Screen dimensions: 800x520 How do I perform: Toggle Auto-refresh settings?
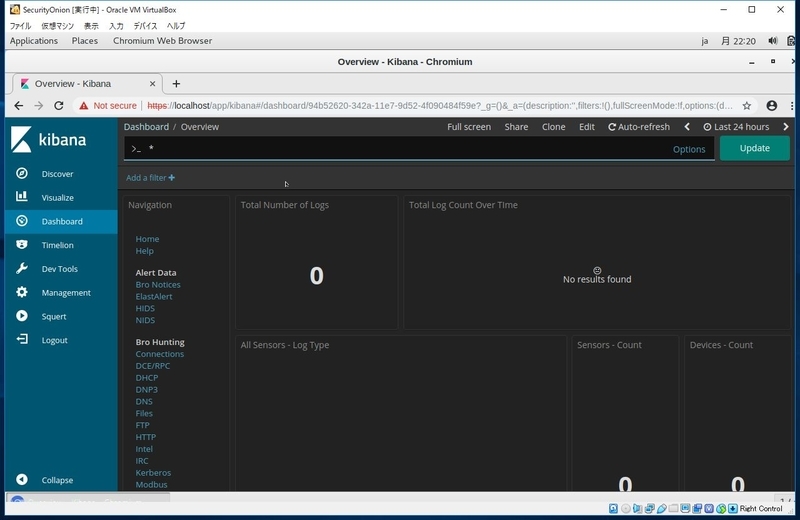(639, 127)
